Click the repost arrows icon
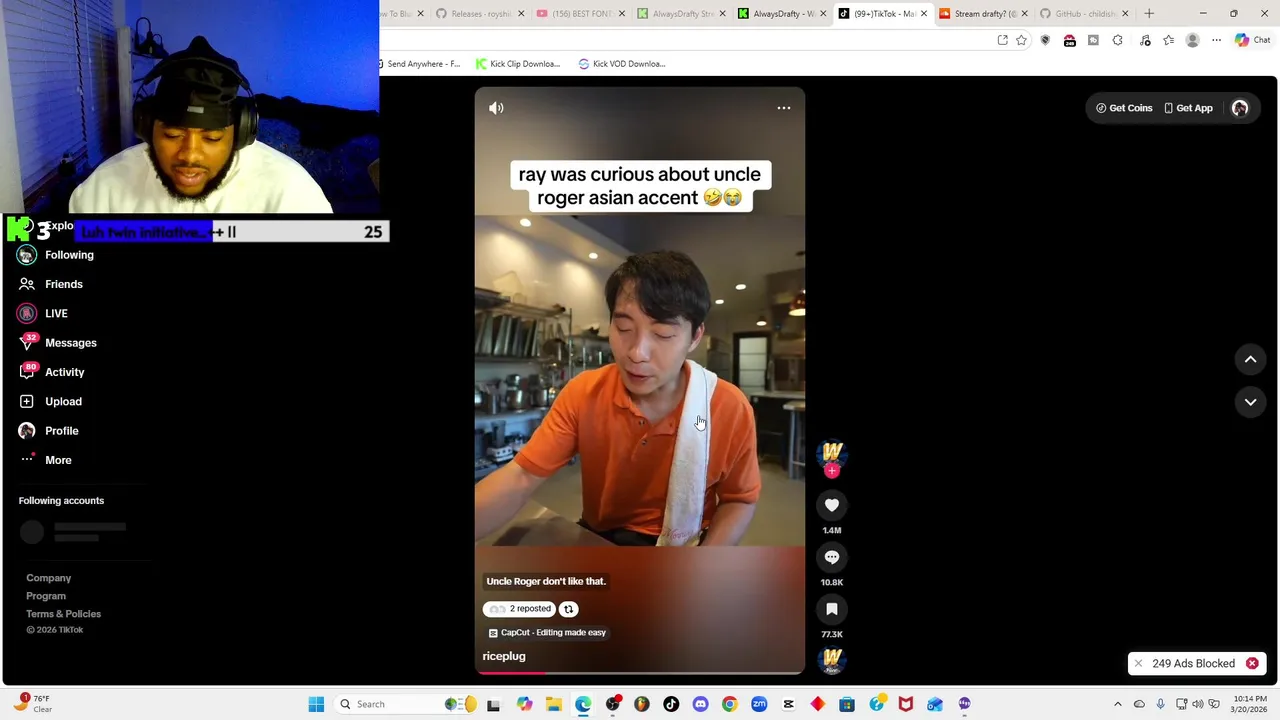1280x720 pixels. pyautogui.click(x=568, y=609)
